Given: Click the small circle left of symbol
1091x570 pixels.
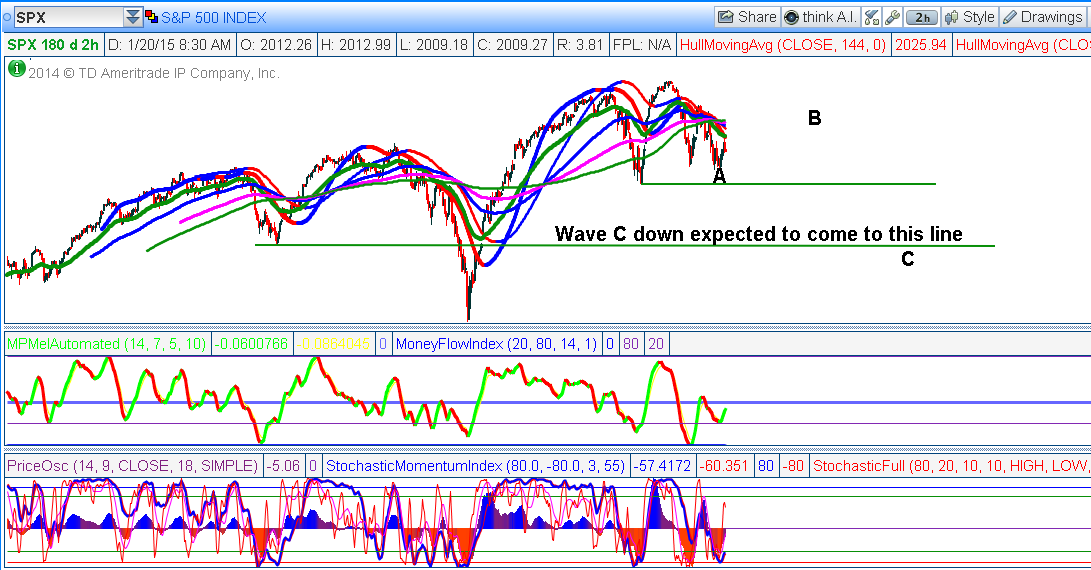Looking at the screenshot, I should 5,17.
